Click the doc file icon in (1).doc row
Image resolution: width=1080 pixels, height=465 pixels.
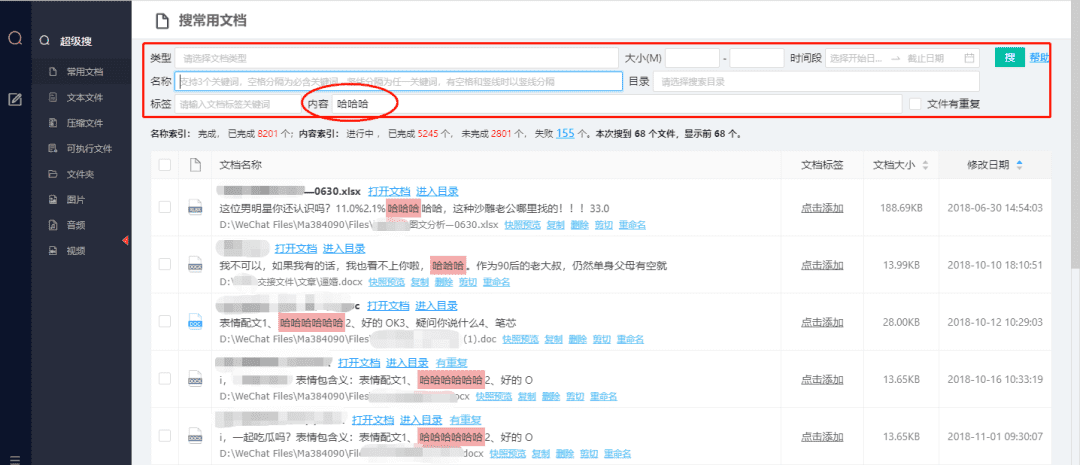(x=195, y=322)
